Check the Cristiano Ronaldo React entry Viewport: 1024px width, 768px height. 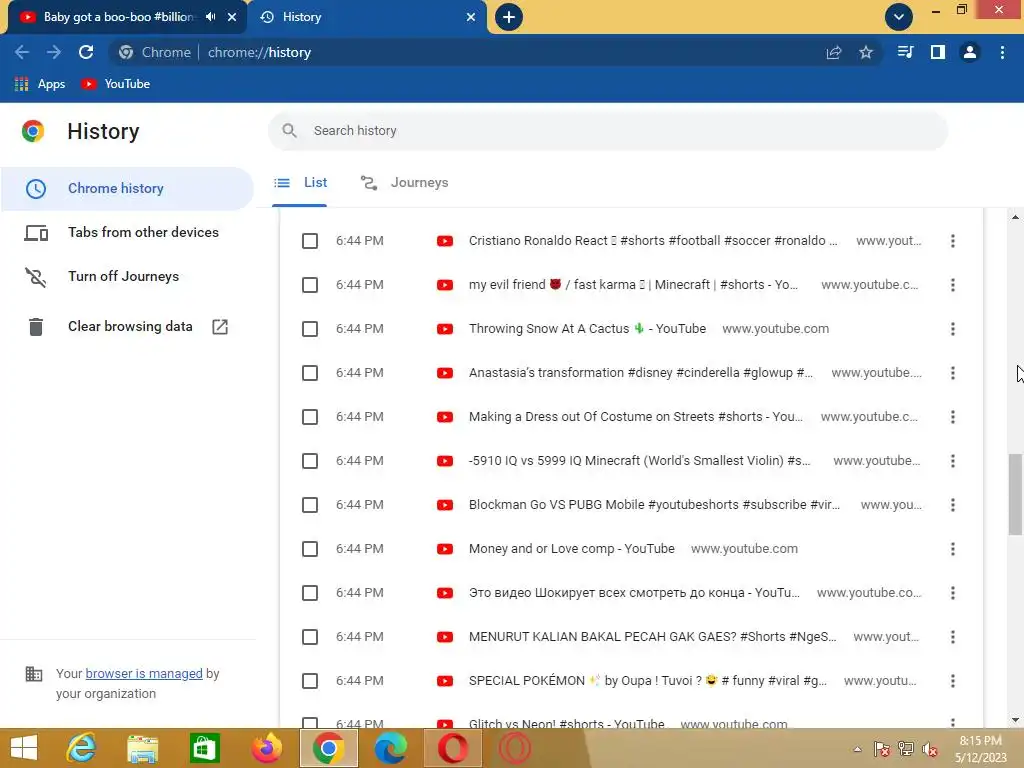(310, 241)
